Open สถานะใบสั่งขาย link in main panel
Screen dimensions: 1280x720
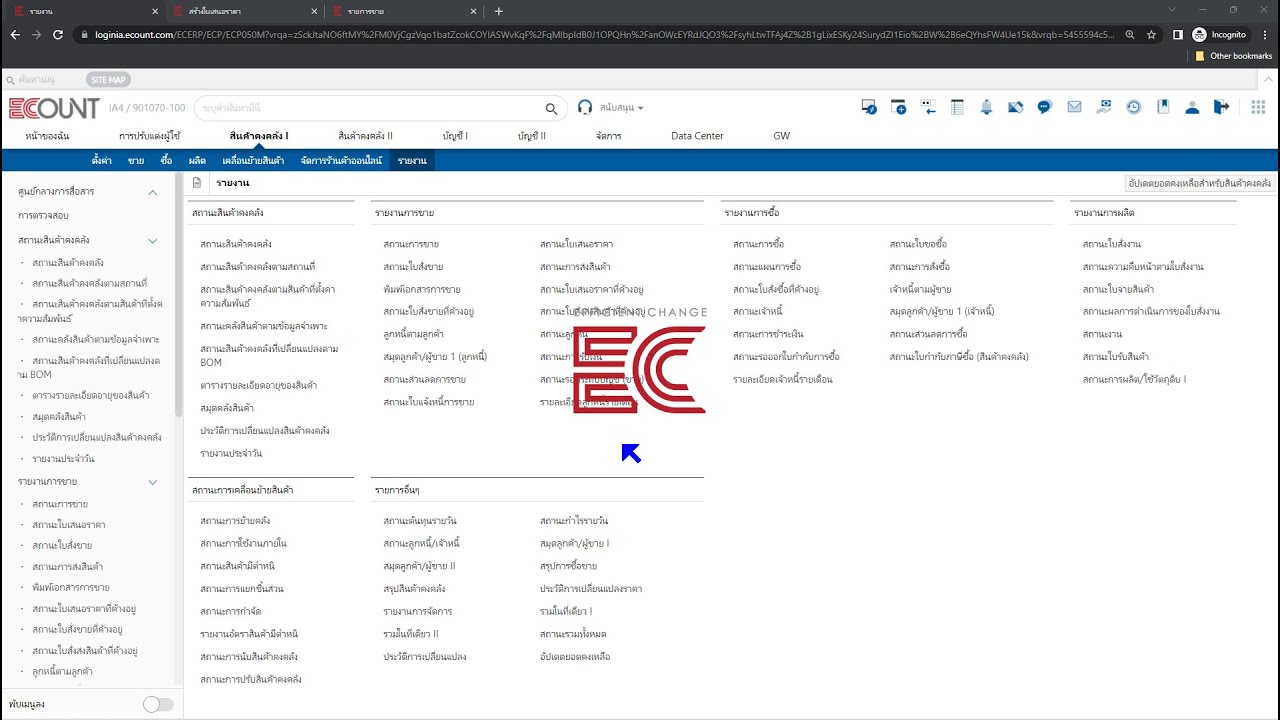413,267
